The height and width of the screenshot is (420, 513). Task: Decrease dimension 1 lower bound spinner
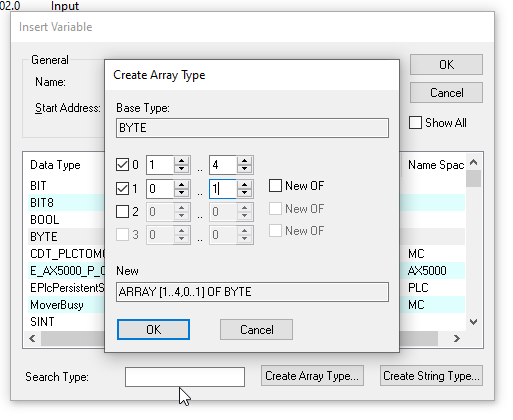182,193
